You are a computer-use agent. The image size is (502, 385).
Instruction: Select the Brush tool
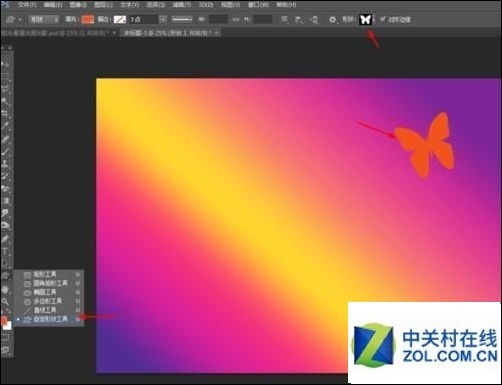point(5,152)
